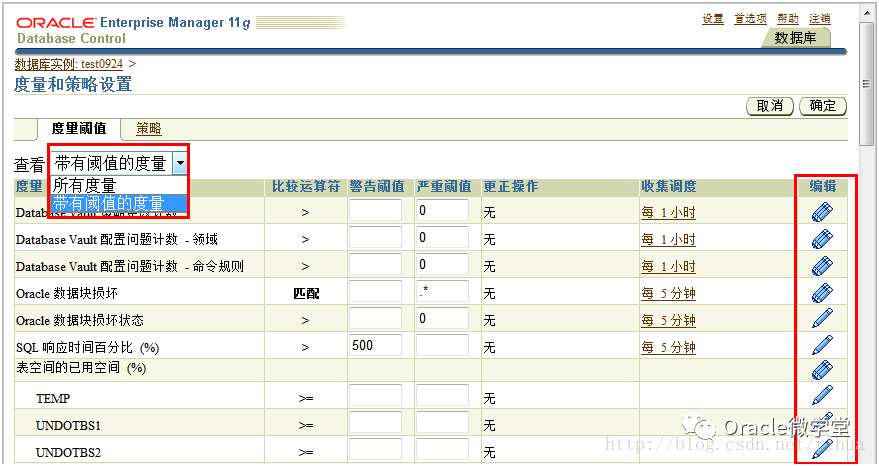
Task: Click critical threshold for Database Vault 命令规则
Action: click(442, 264)
